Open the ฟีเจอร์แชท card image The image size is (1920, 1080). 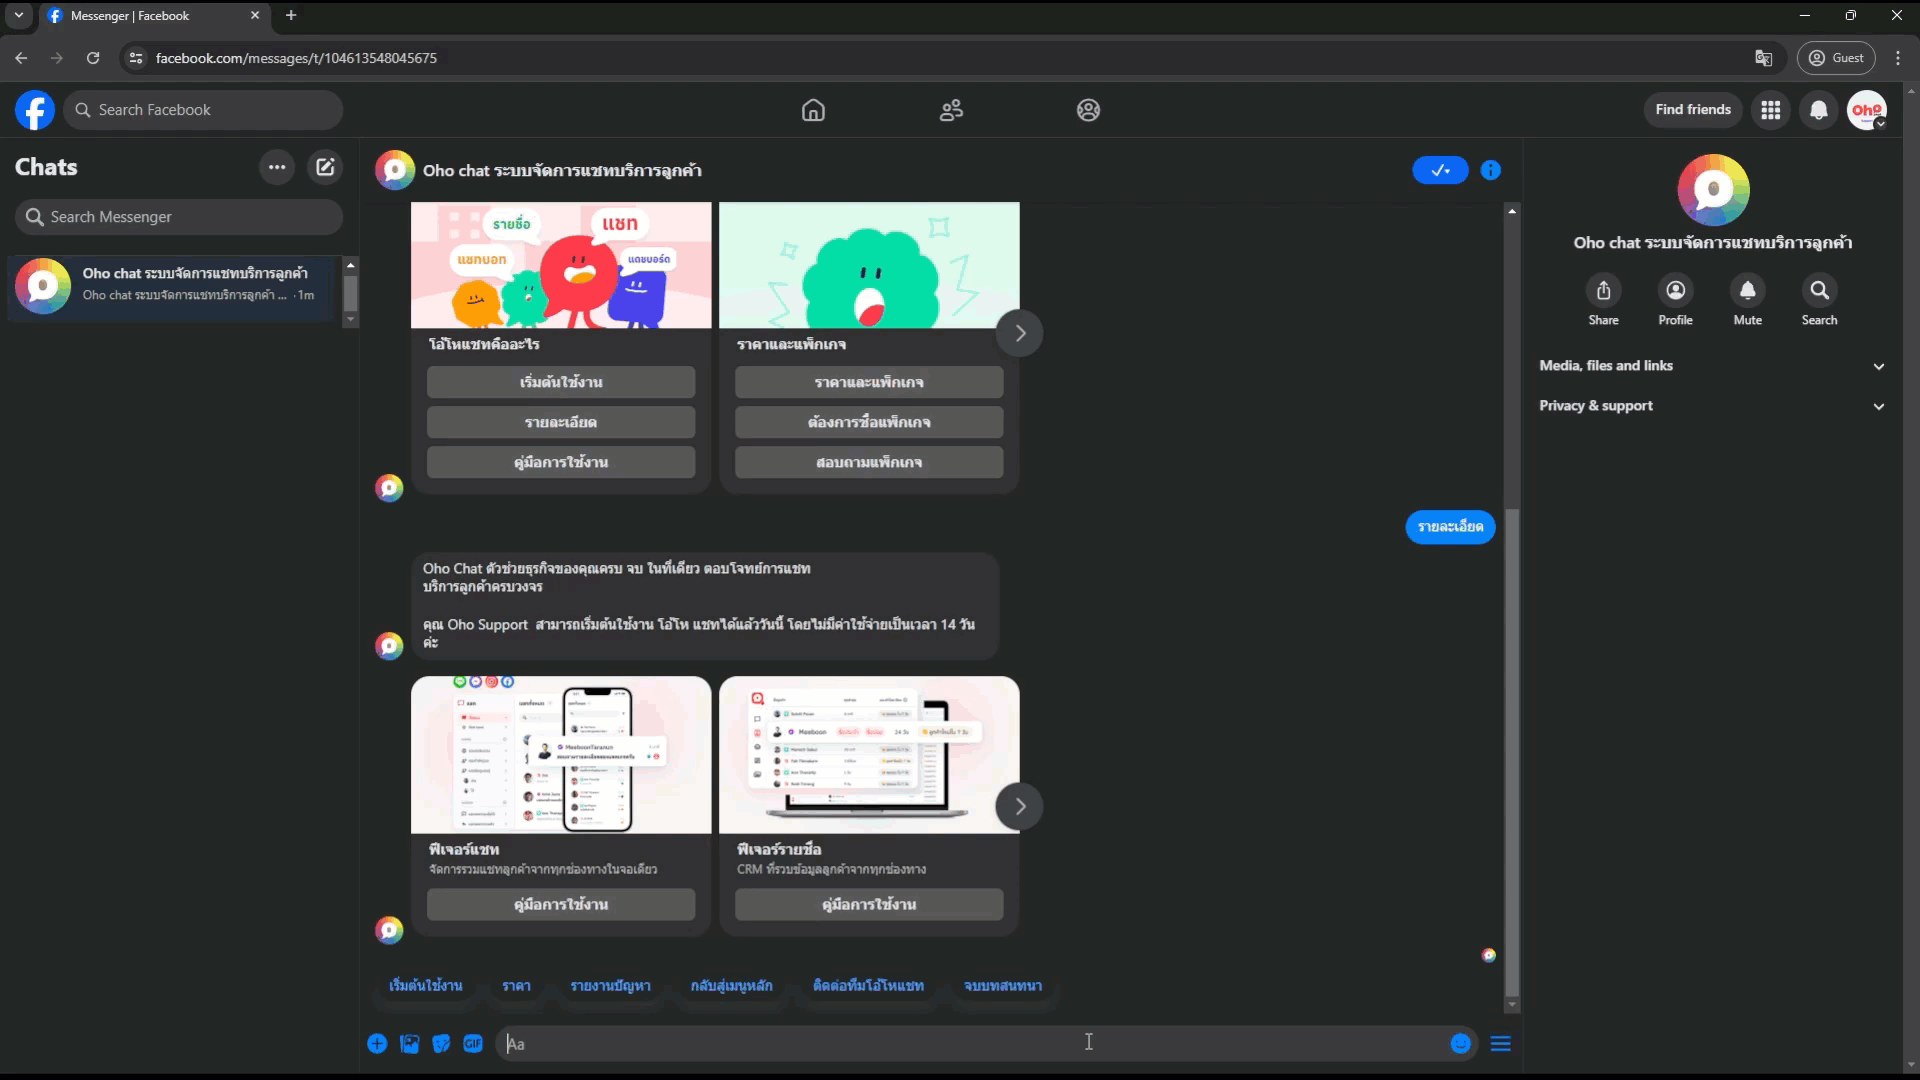[561, 755]
